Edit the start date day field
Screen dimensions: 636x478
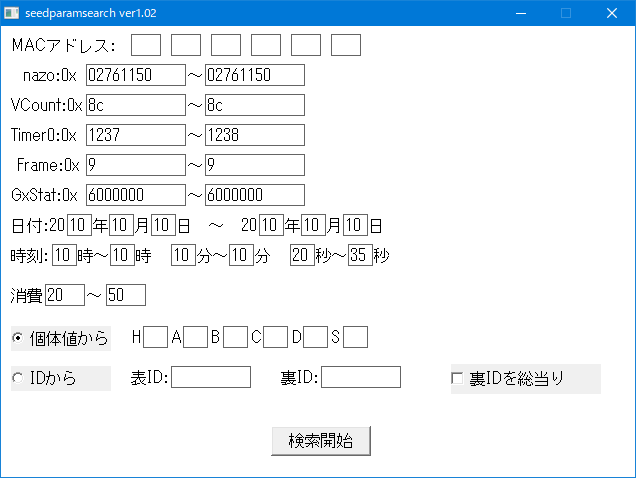pos(163,225)
